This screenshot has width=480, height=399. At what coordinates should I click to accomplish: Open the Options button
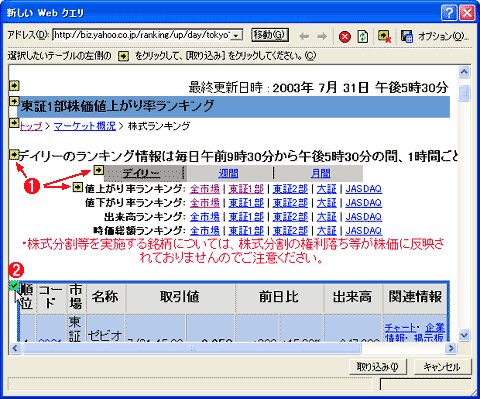(443, 36)
